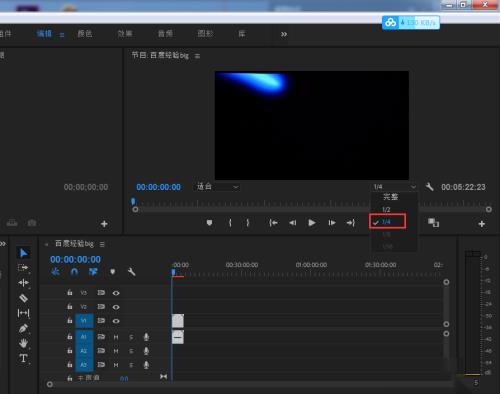The image size is (500, 394).
Task: Switch to the 音频 workspace tab
Action: [x=165, y=34]
